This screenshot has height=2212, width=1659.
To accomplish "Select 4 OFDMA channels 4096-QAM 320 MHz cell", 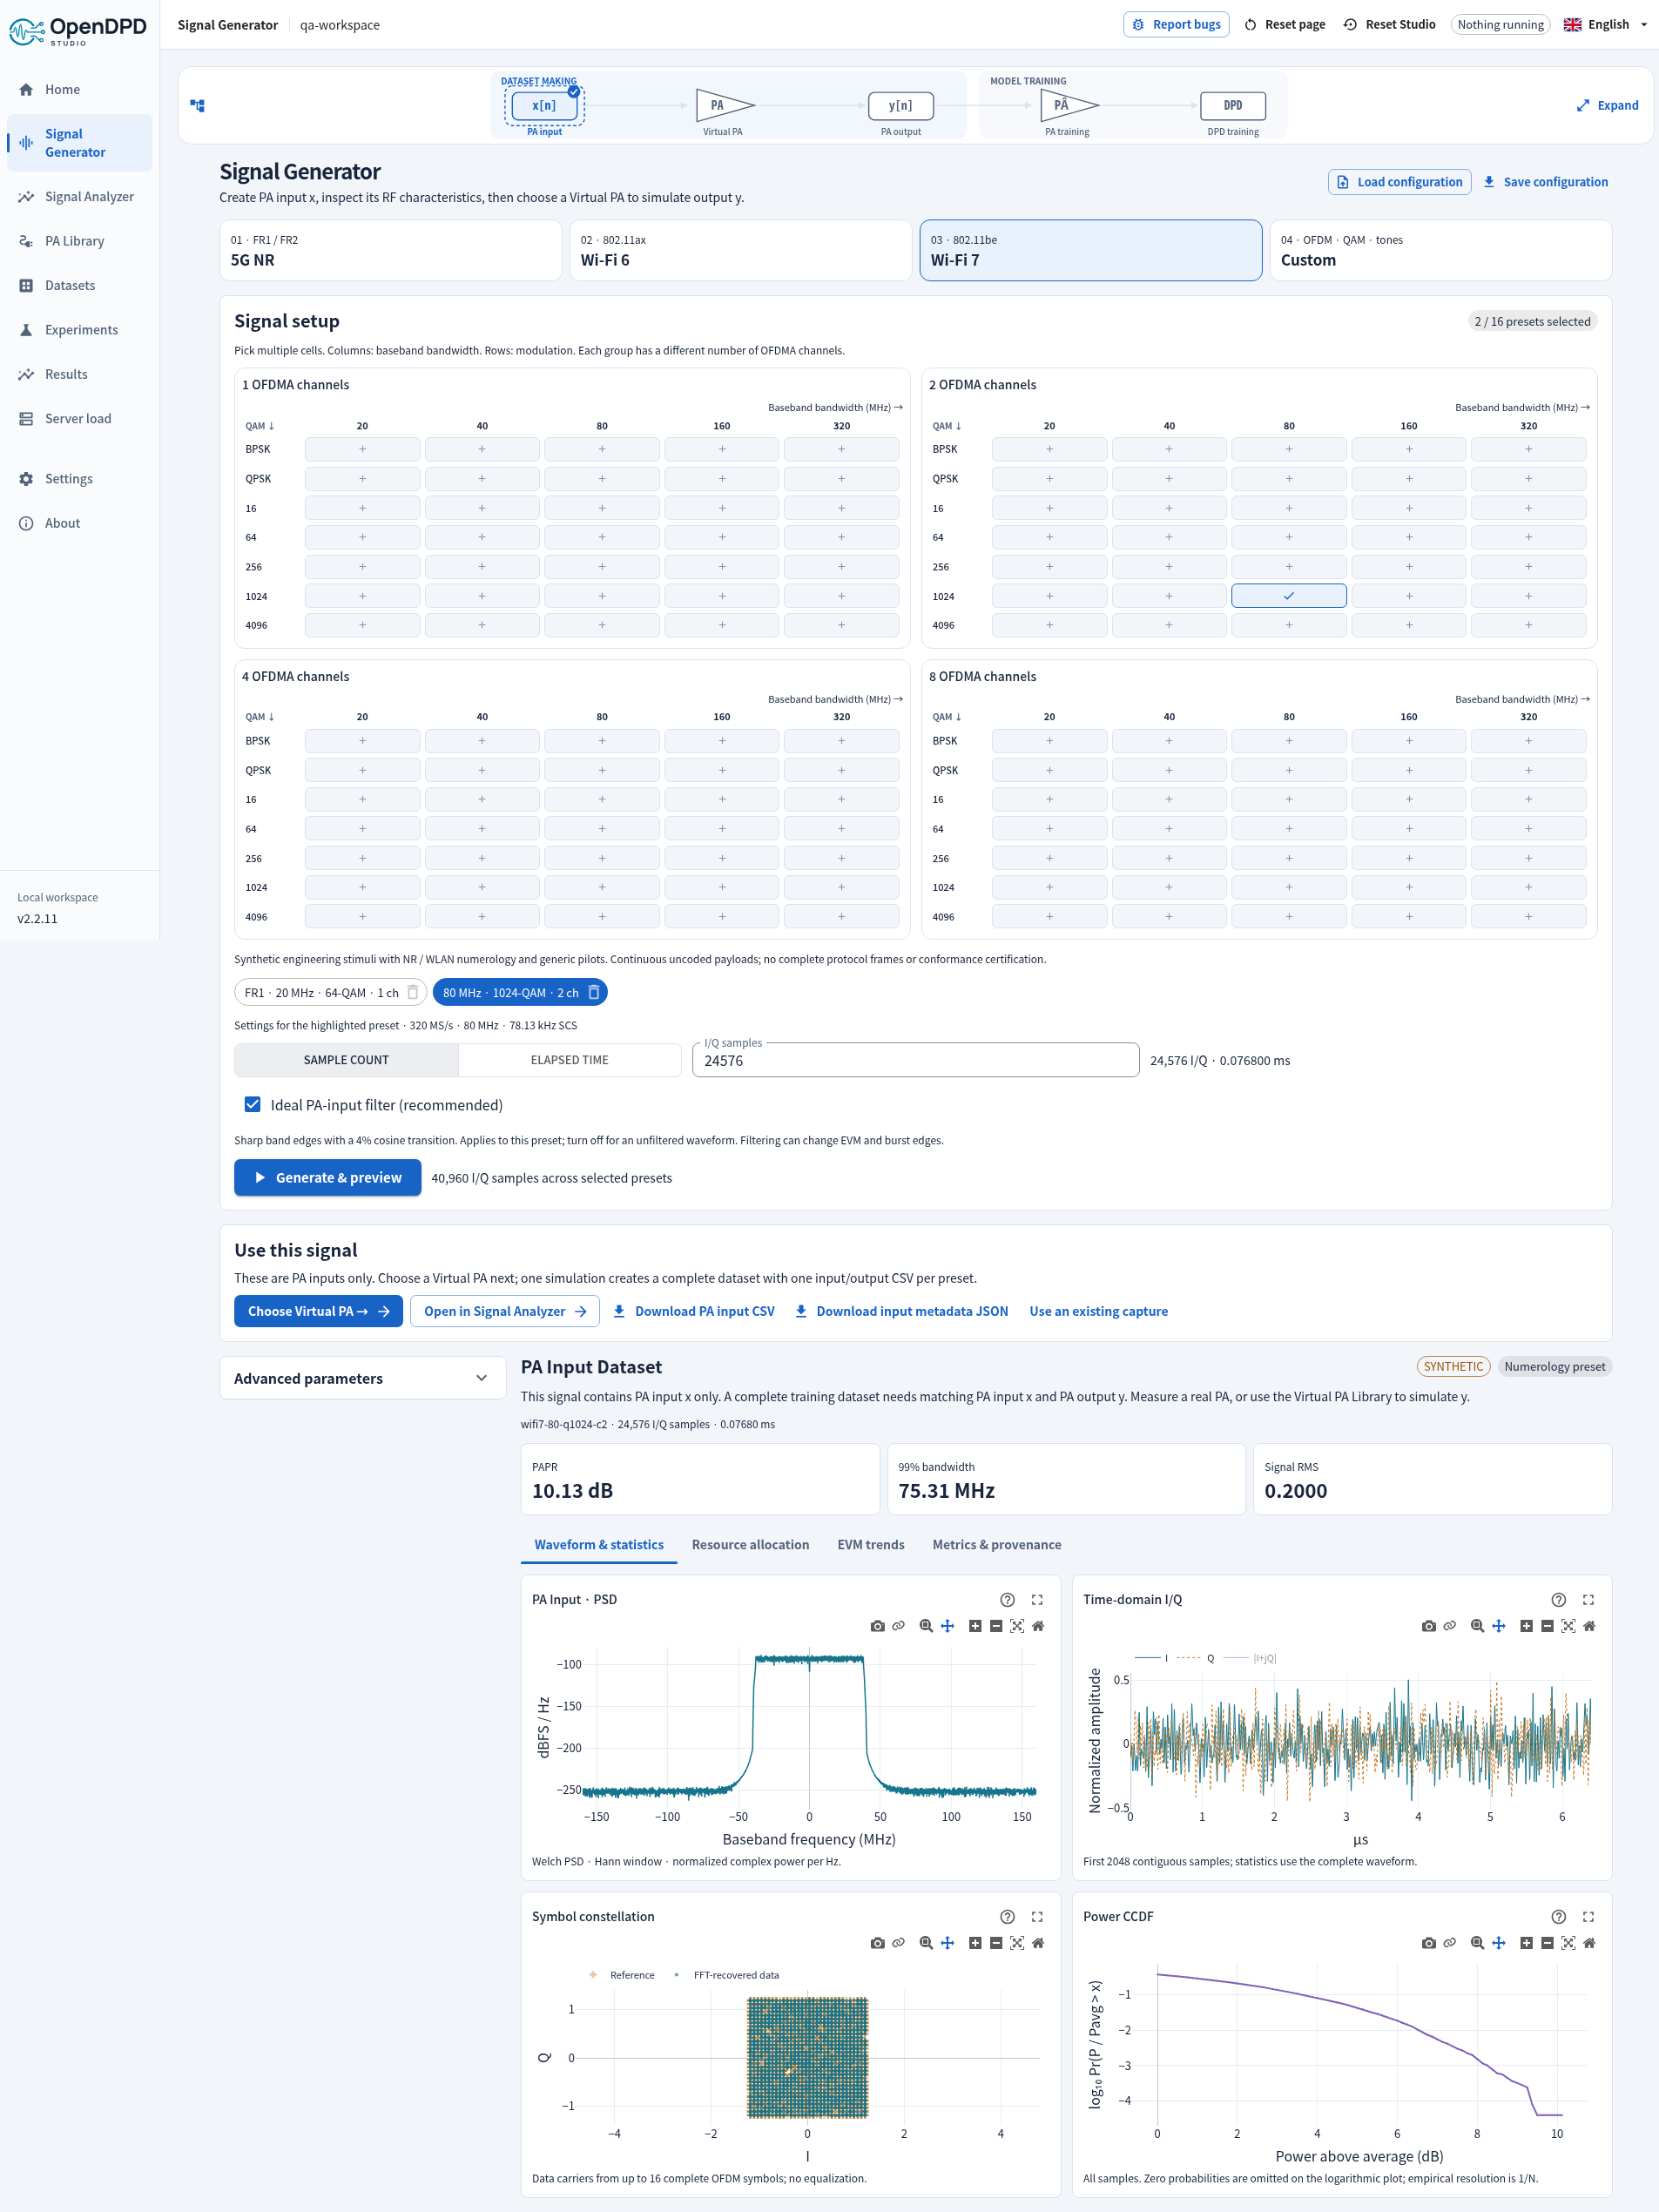I will click(x=841, y=916).
